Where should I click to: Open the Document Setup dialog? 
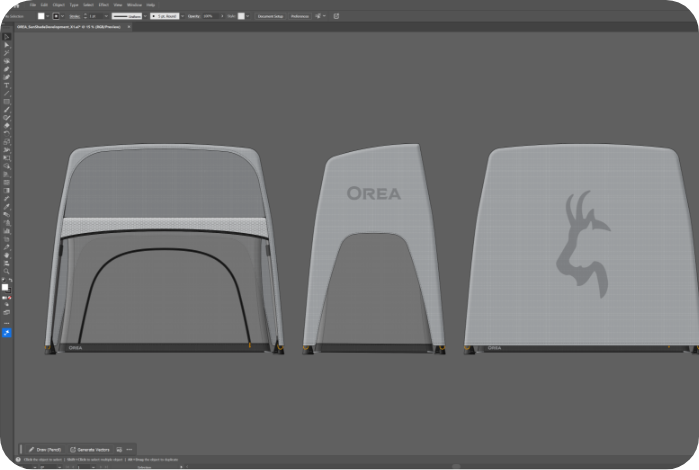click(270, 16)
